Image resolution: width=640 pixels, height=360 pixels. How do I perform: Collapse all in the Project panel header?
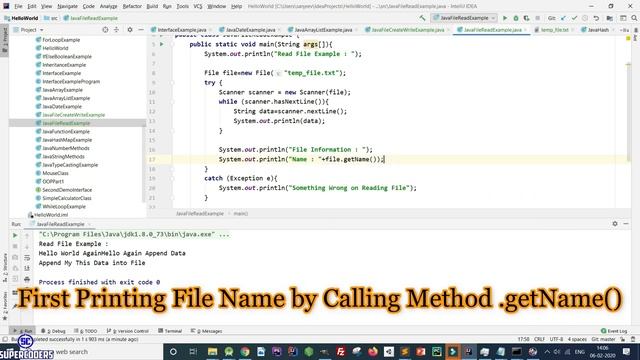tap(116, 30)
